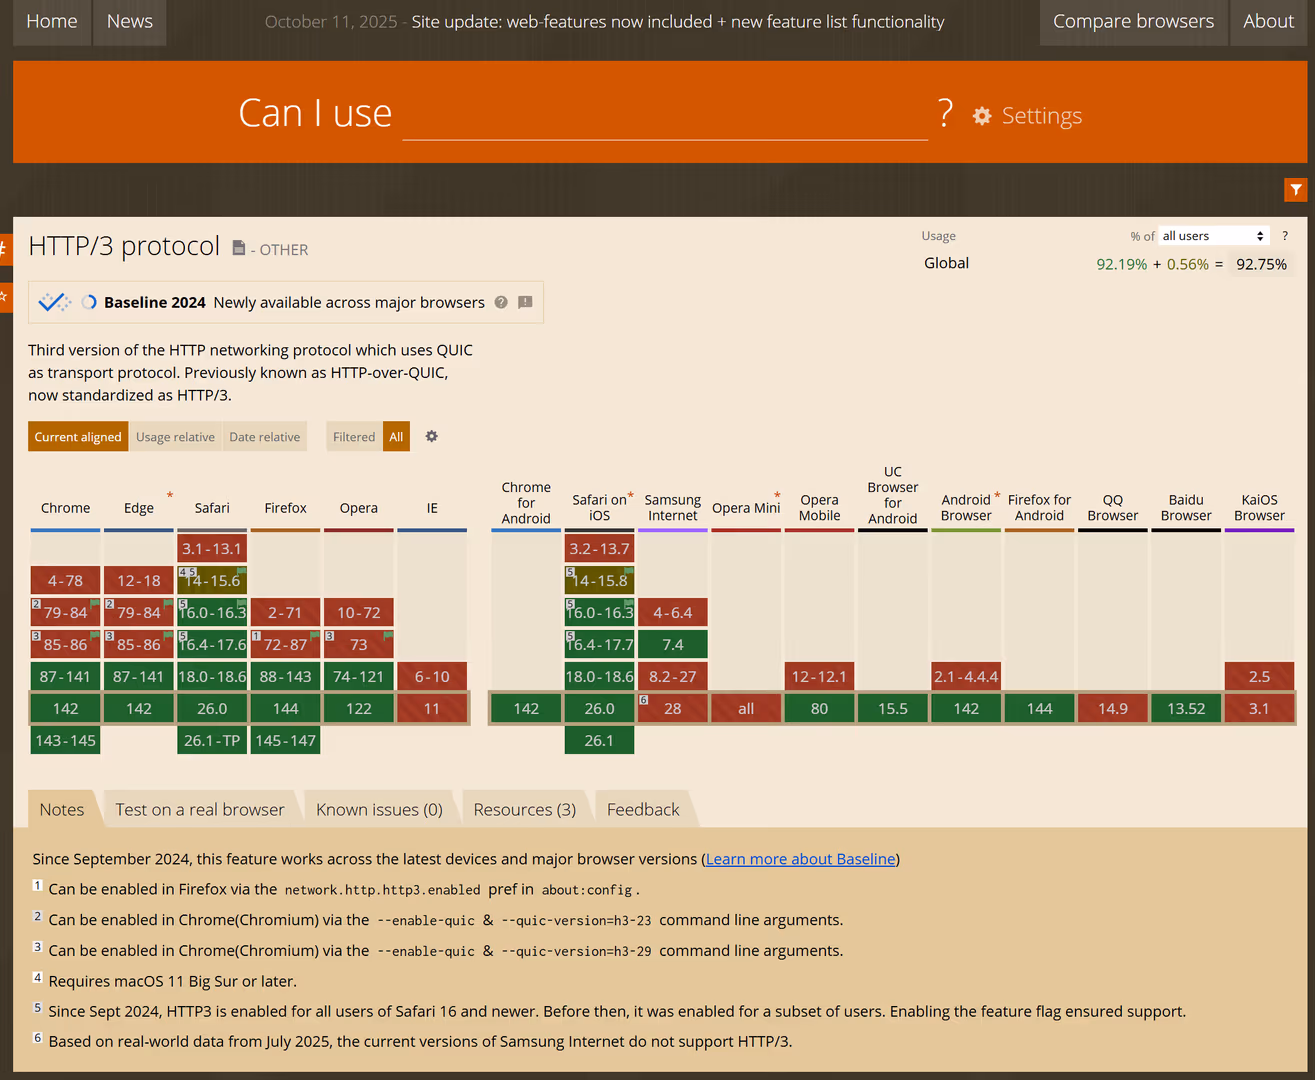This screenshot has height=1080, width=1315.
Task: Switch to the Resources (3) tab
Action: (x=522, y=809)
